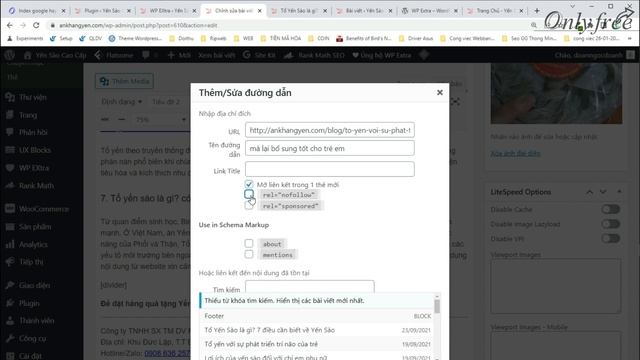Select result Tổ Yến Sào là gì? 7 điều
640x360 pixels.
317,330
